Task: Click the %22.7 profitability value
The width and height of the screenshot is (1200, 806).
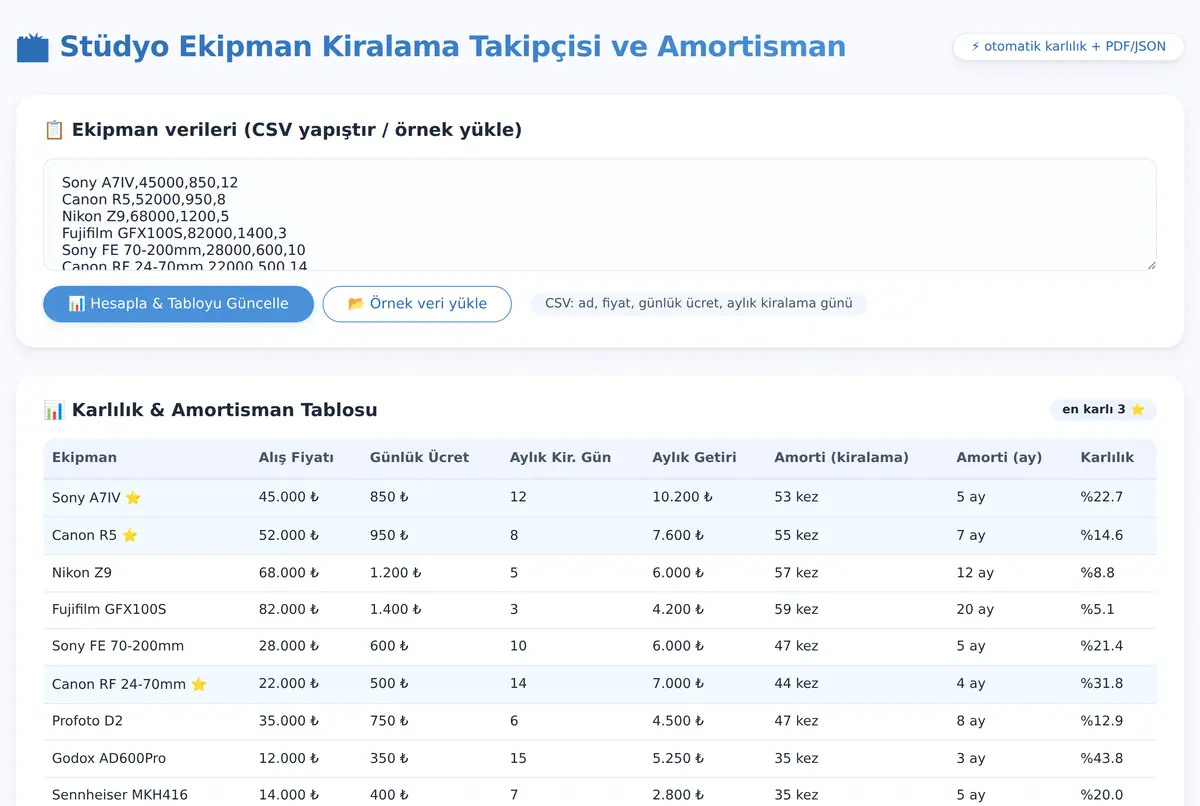Action: pyautogui.click(x=1102, y=497)
